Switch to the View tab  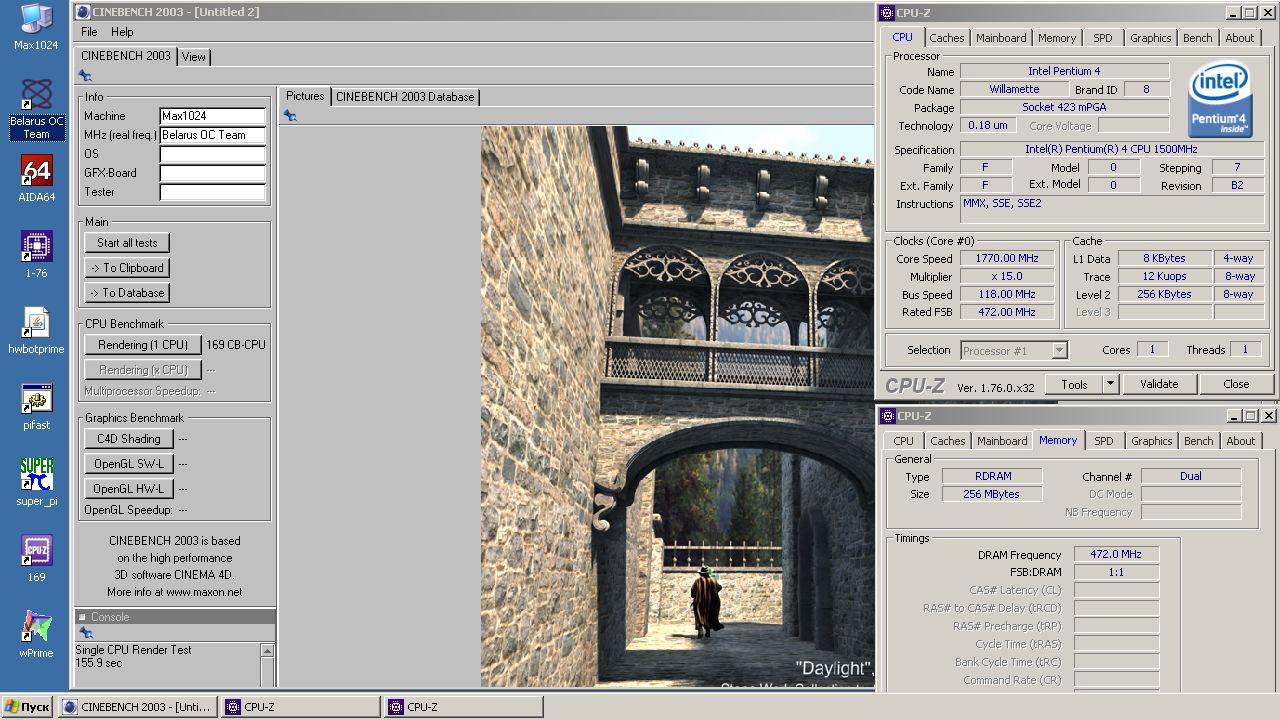coord(194,57)
